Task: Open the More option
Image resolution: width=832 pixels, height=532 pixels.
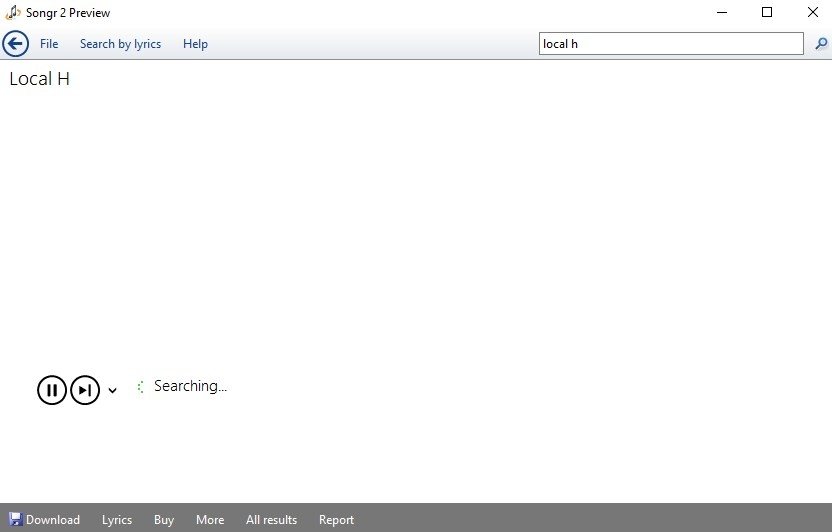Action: click(x=210, y=520)
